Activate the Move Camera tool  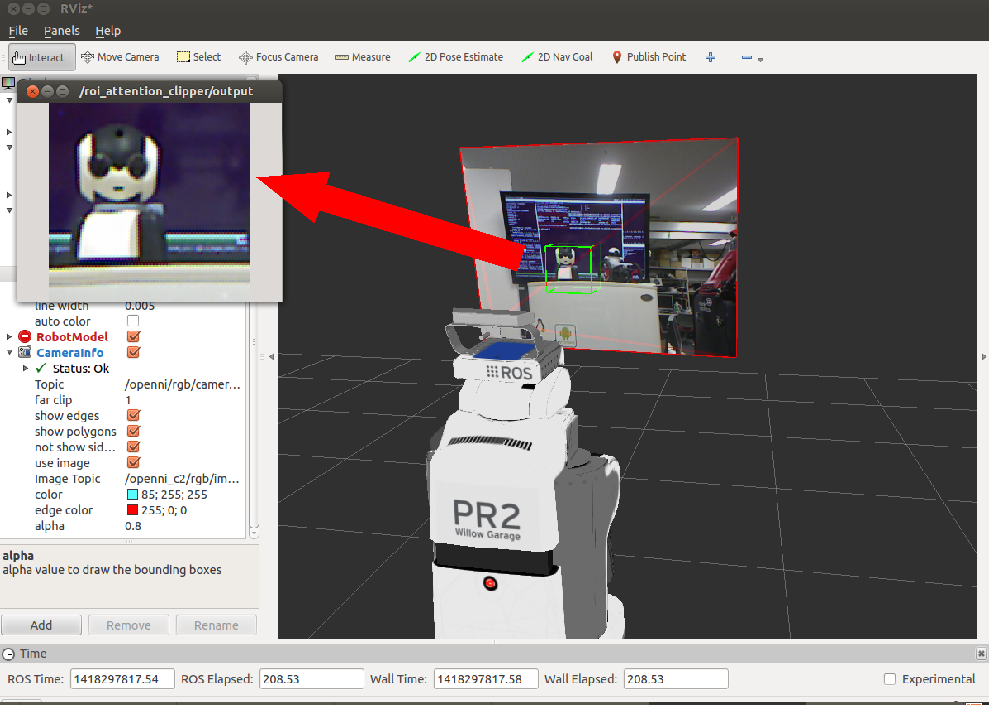[120, 57]
